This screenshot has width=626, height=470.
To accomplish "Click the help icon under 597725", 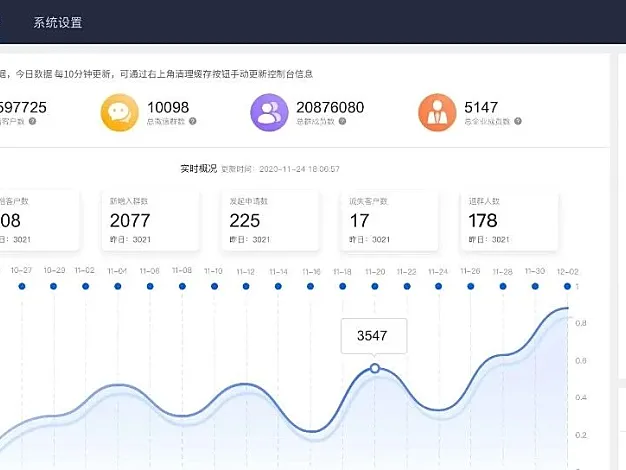I will coord(33,121).
